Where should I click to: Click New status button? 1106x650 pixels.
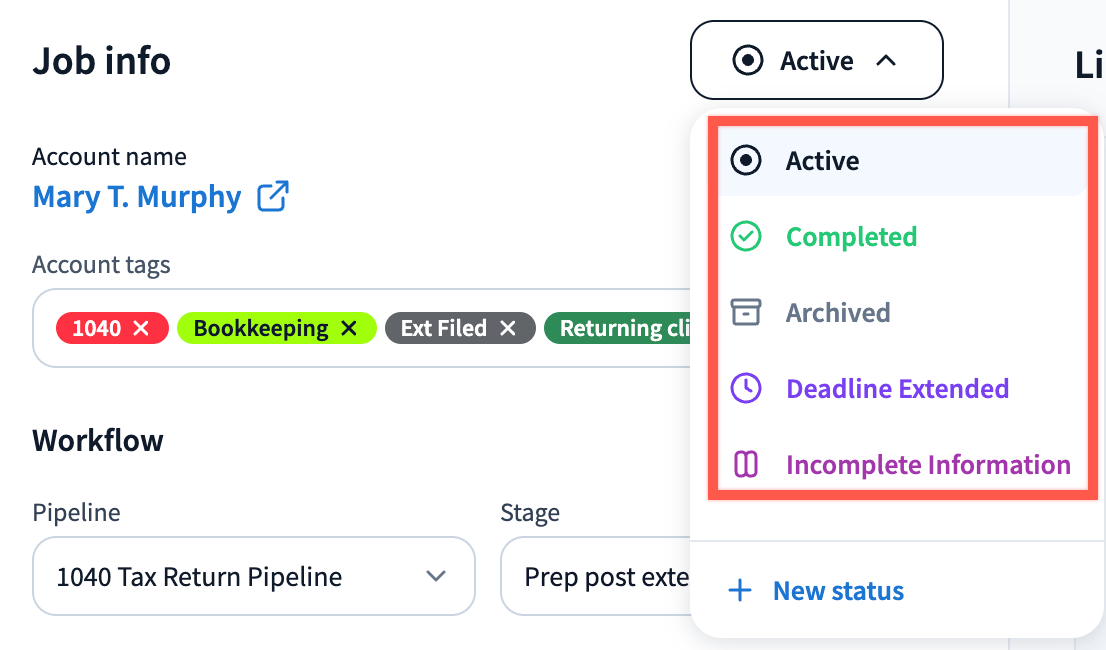pos(837,591)
